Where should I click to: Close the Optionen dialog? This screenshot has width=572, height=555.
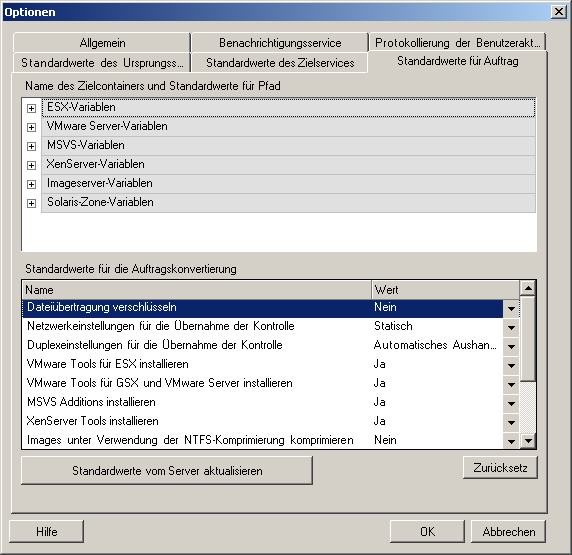coord(559,12)
